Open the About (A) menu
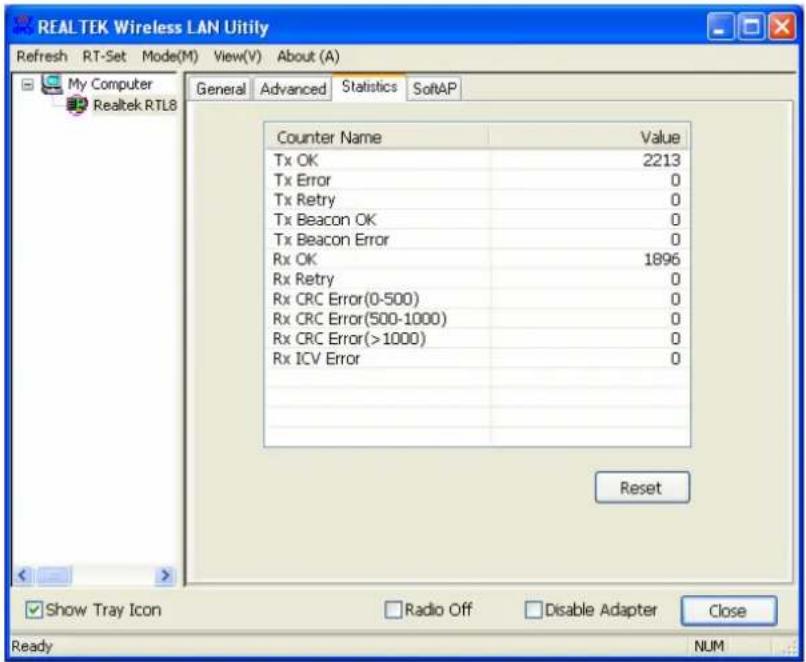 (308, 56)
